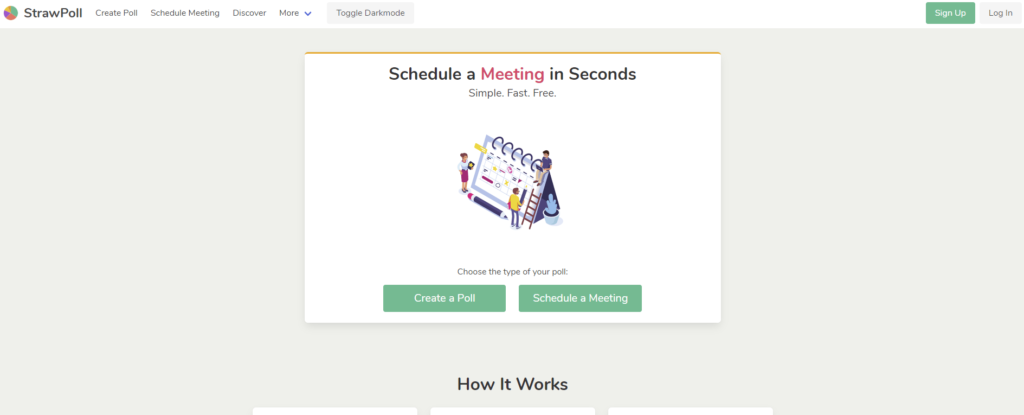Click the ladder in the illustration
This screenshot has height=415, width=1024.
tap(532, 207)
